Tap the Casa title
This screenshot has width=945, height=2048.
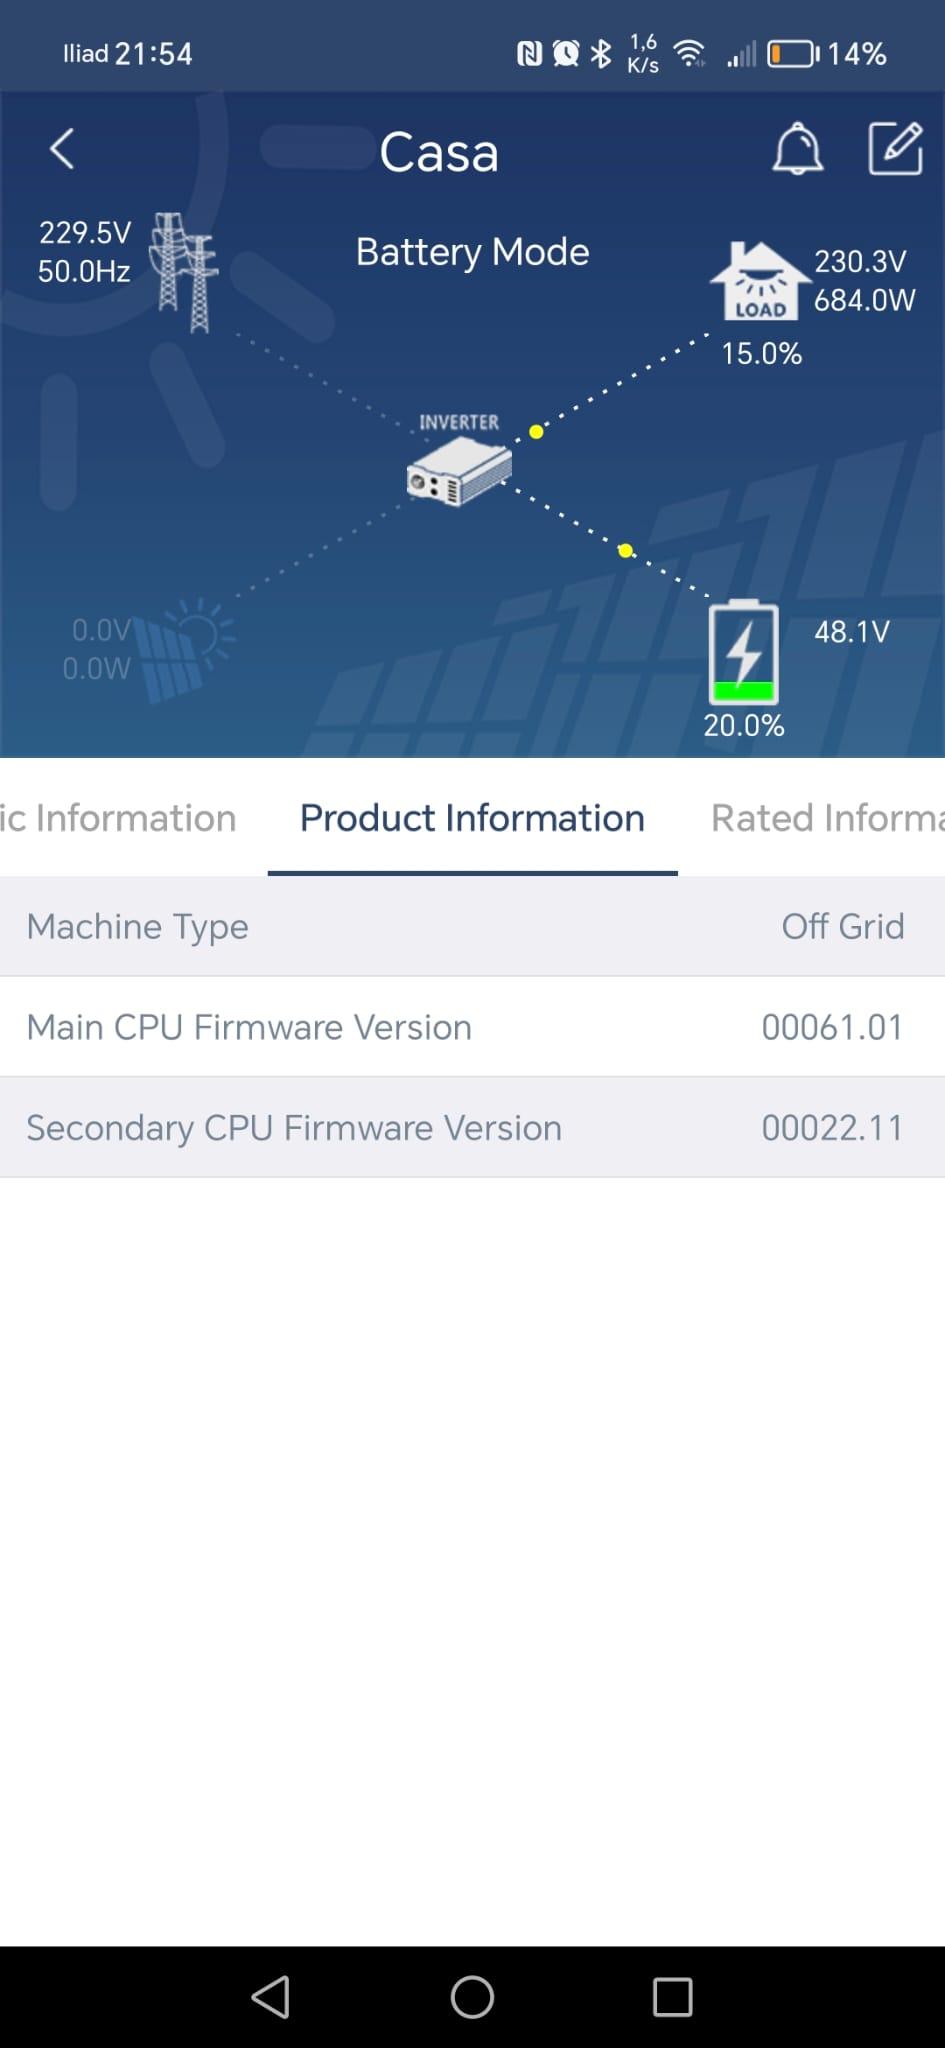pyautogui.click(x=441, y=151)
